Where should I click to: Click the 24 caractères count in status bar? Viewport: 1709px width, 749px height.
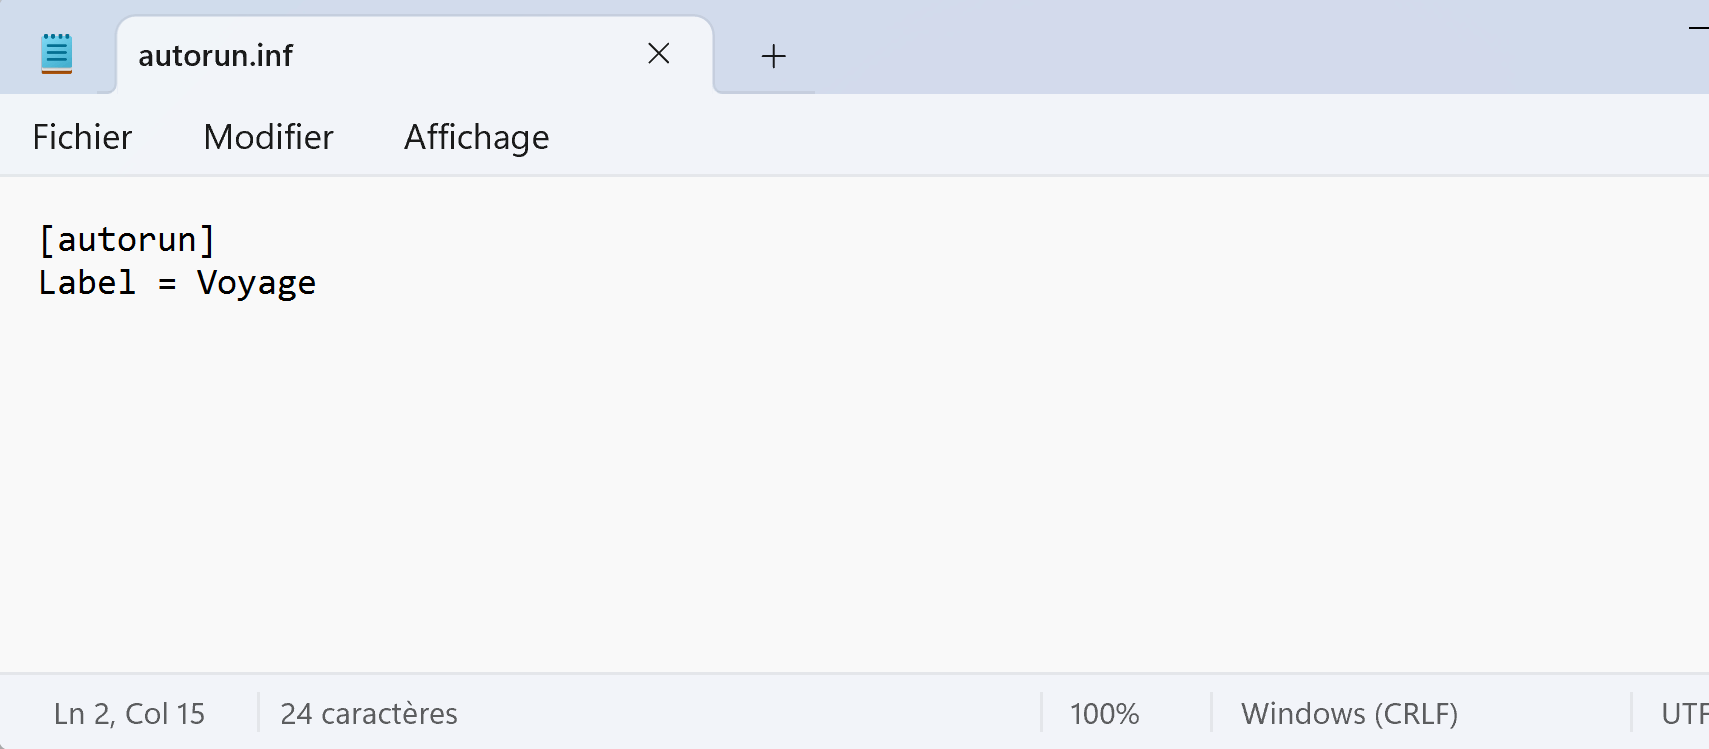coord(368,713)
